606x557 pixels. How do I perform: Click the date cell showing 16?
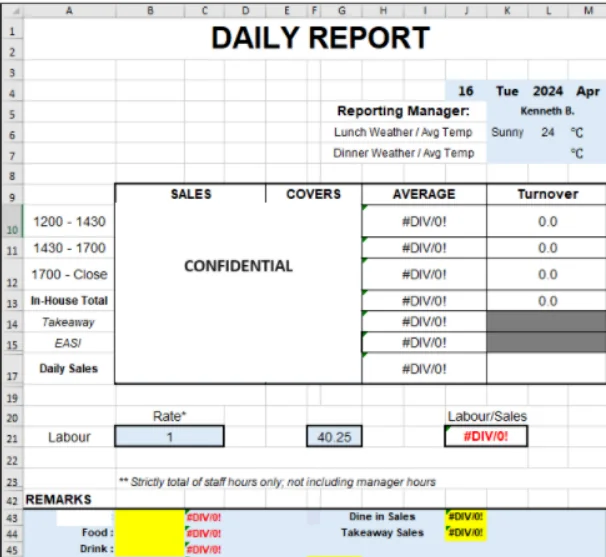[466, 91]
